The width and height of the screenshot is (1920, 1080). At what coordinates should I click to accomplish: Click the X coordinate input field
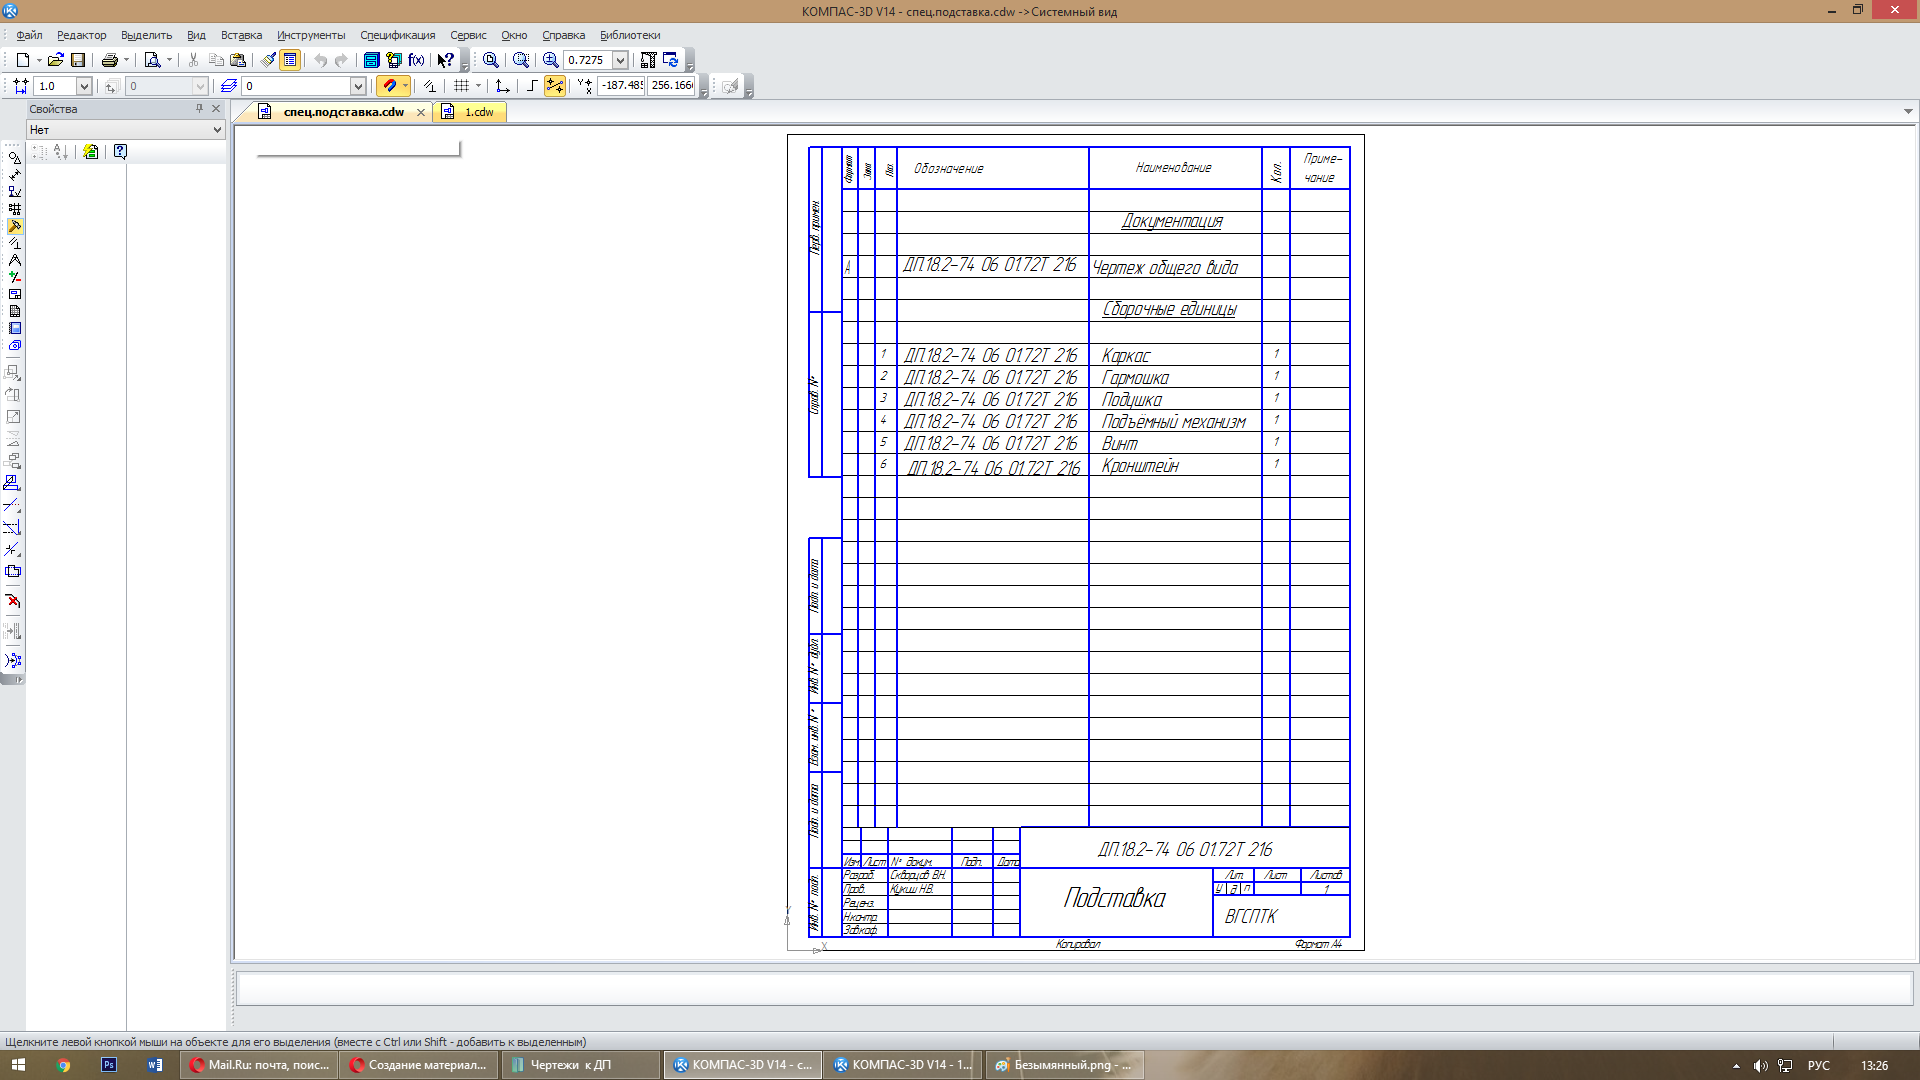pyautogui.click(x=622, y=86)
